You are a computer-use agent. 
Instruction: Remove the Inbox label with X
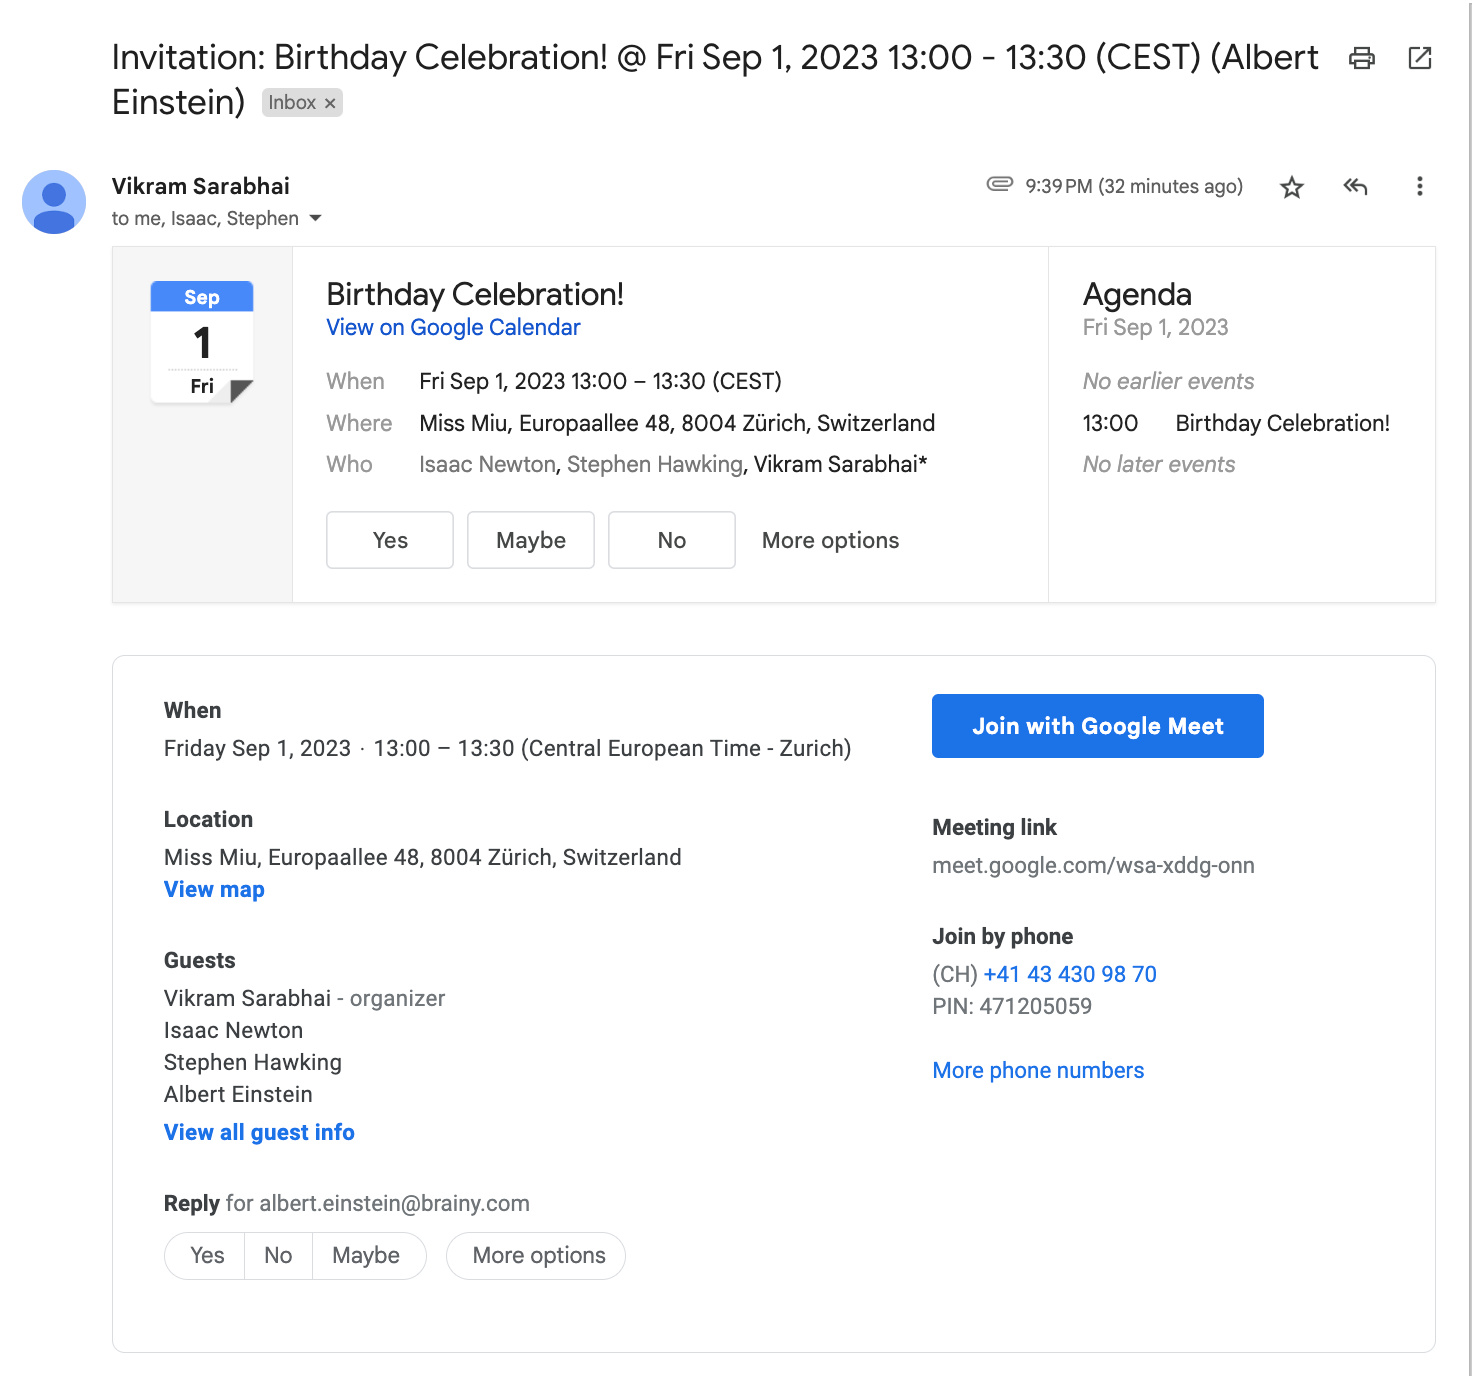(x=330, y=103)
